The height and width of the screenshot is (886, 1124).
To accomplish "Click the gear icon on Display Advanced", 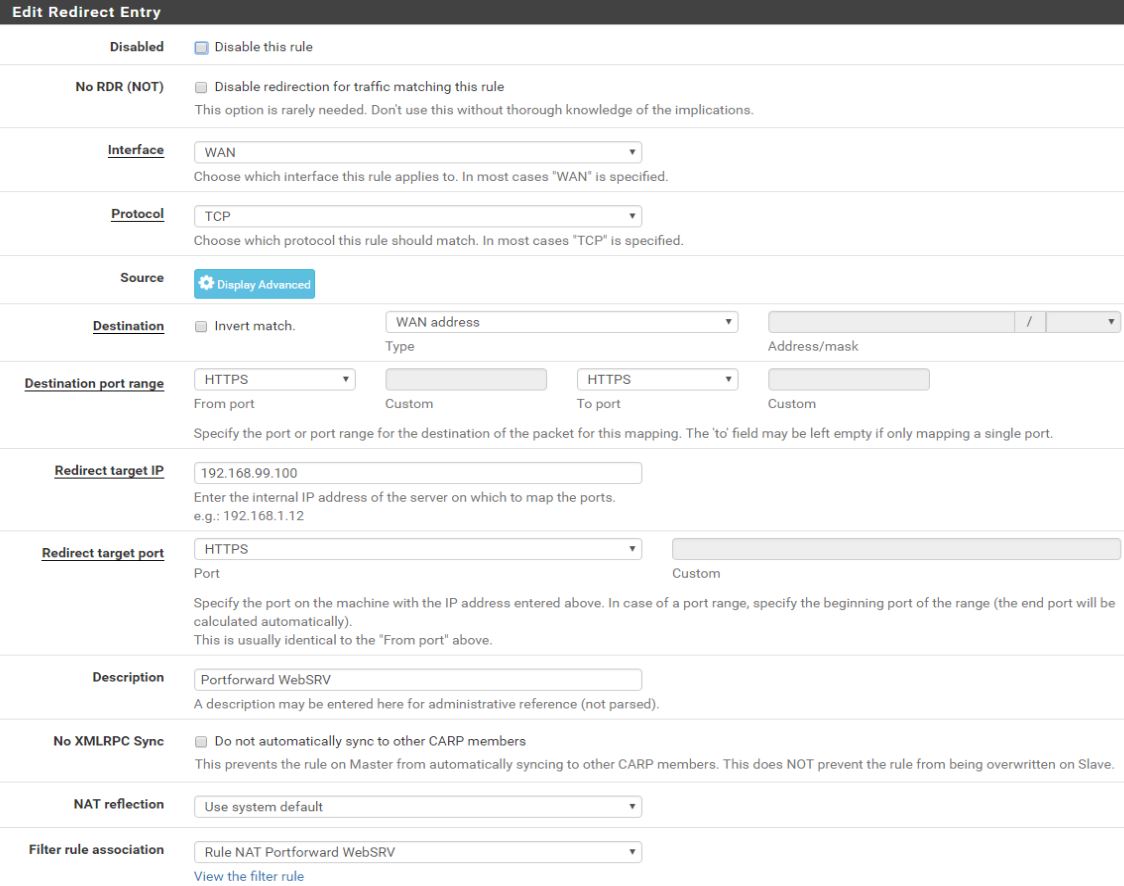I will 205,285.
